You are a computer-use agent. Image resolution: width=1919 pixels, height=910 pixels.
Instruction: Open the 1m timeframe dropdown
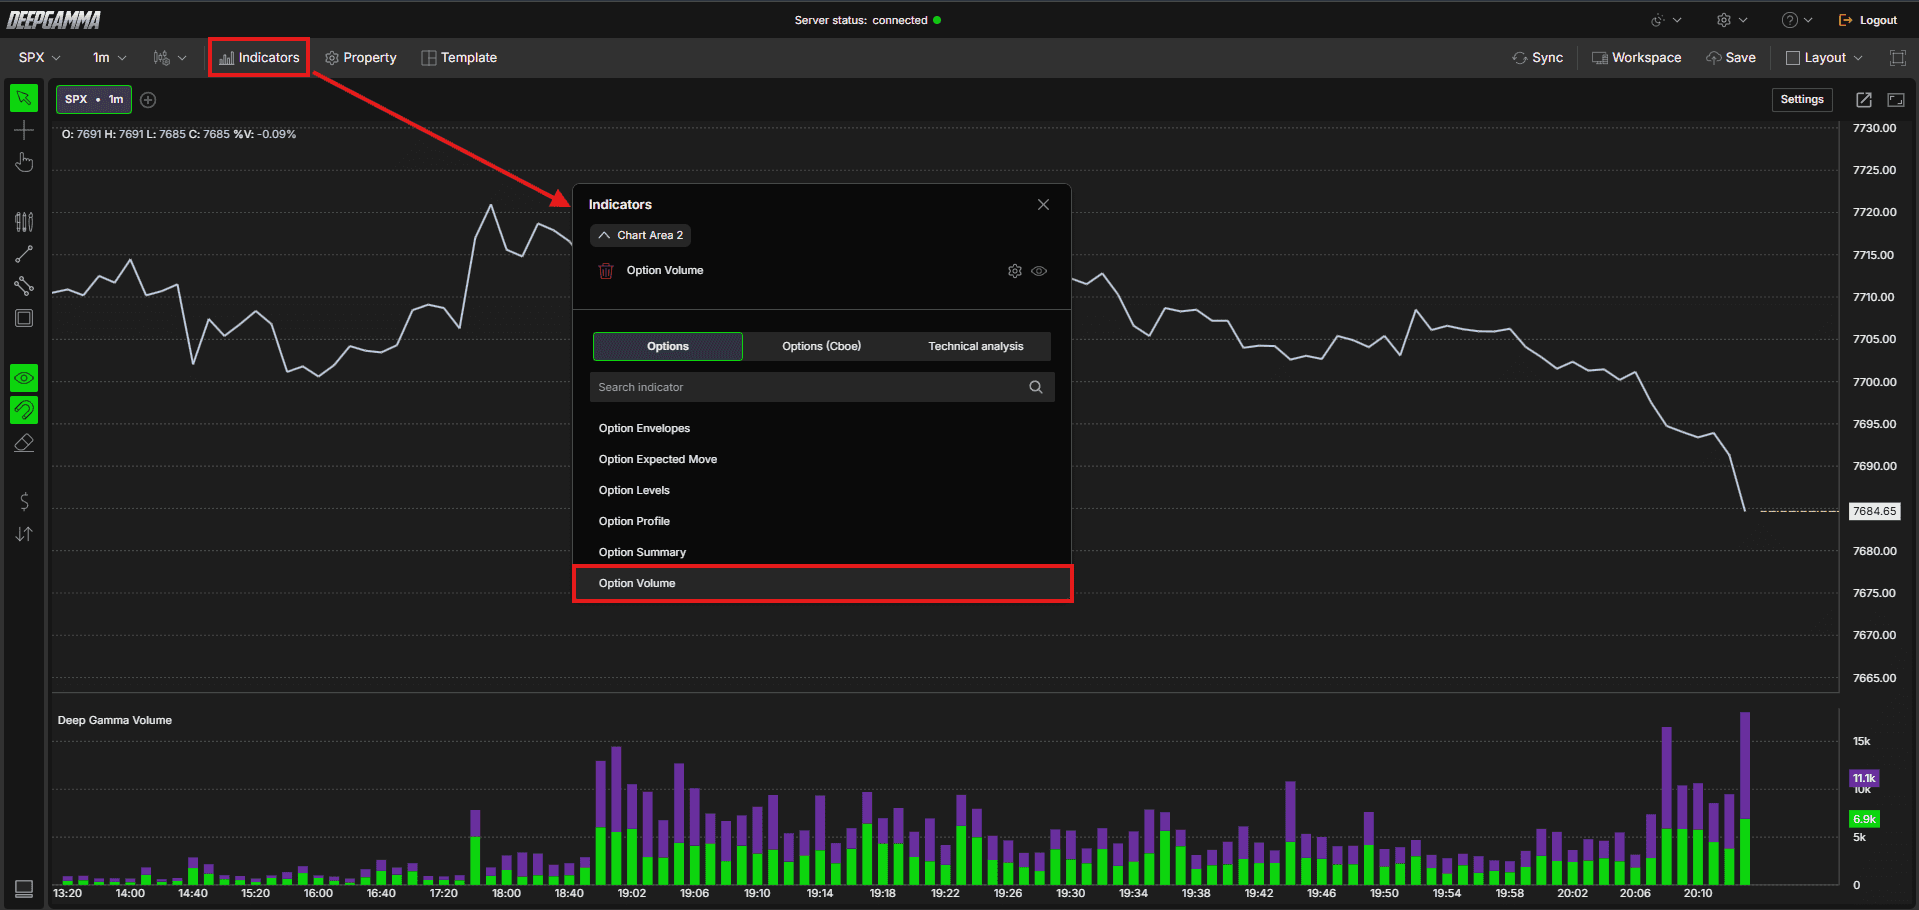(109, 58)
